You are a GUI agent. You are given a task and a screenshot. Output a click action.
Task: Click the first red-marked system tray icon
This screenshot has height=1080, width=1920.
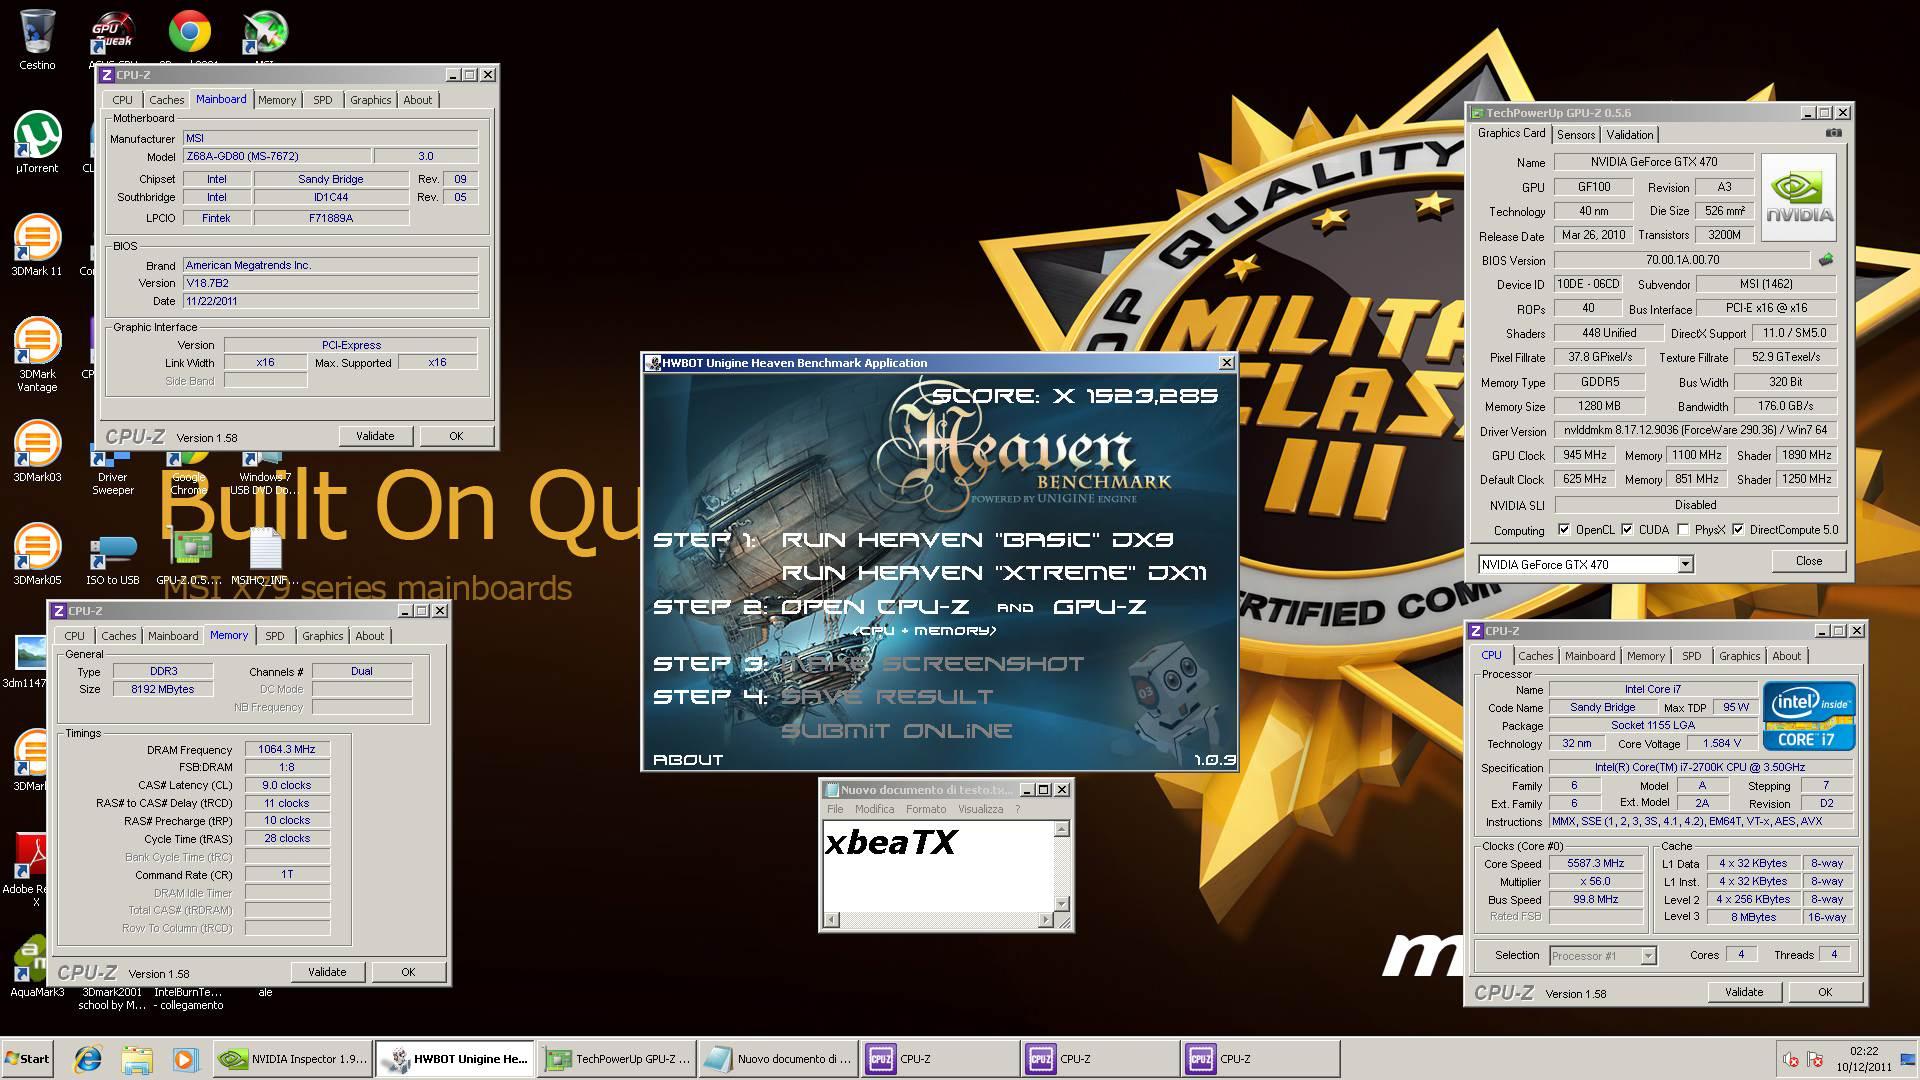click(1791, 1059)
